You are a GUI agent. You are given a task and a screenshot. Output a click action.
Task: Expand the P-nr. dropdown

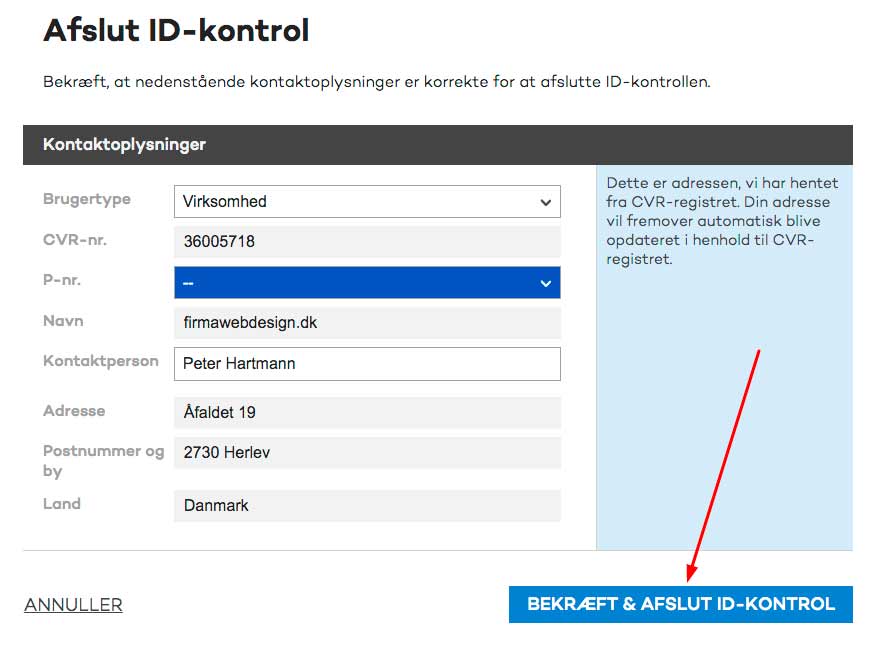(x=367, y=282)
